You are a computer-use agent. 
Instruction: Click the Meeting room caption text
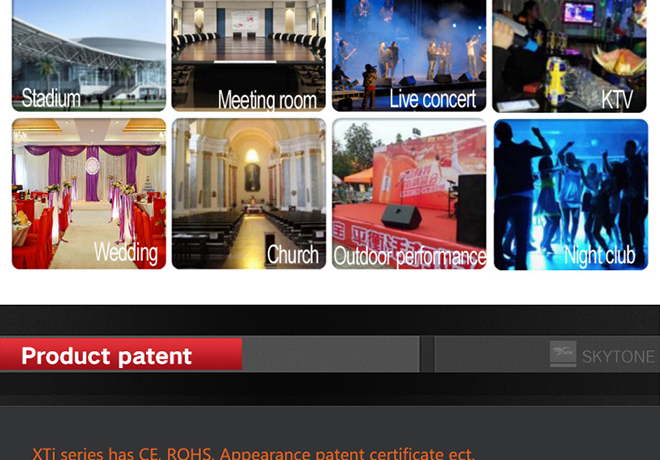(267, 100)
